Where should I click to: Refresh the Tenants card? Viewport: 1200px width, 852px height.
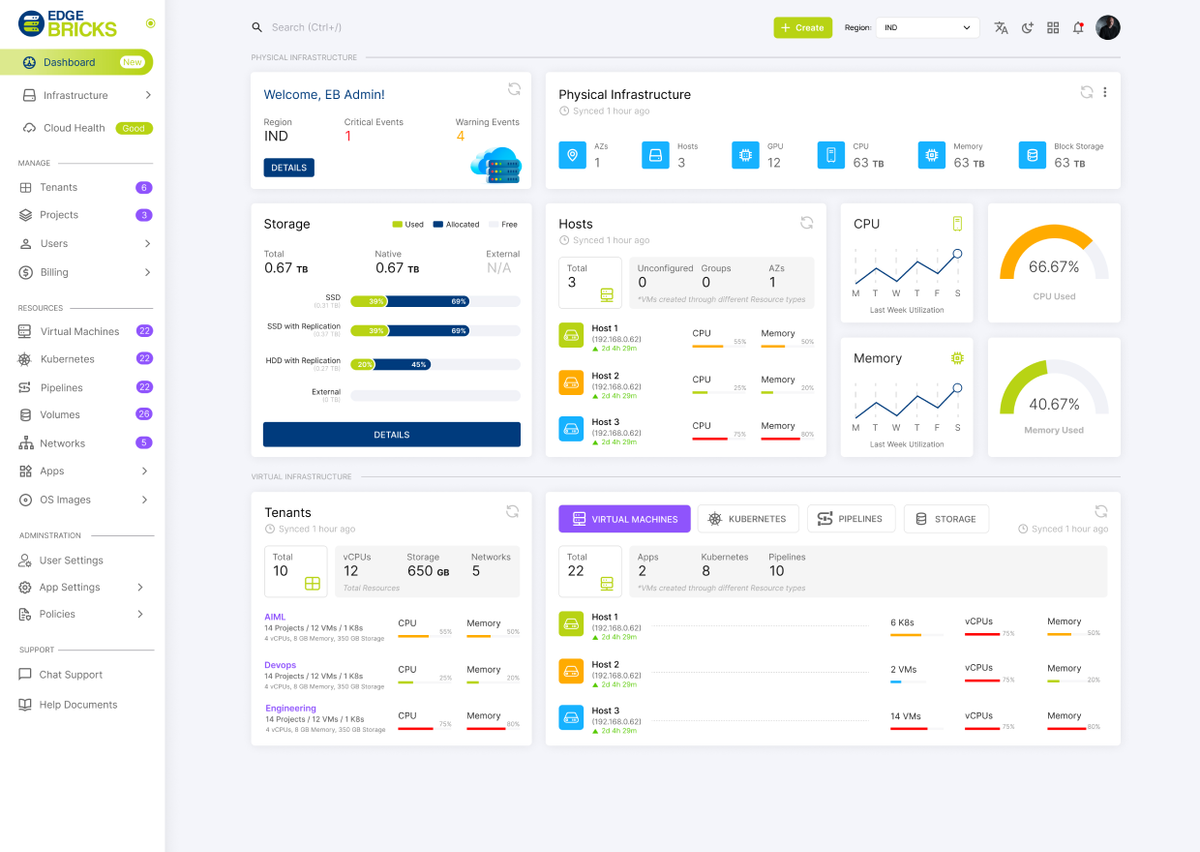tap(512, 511)
